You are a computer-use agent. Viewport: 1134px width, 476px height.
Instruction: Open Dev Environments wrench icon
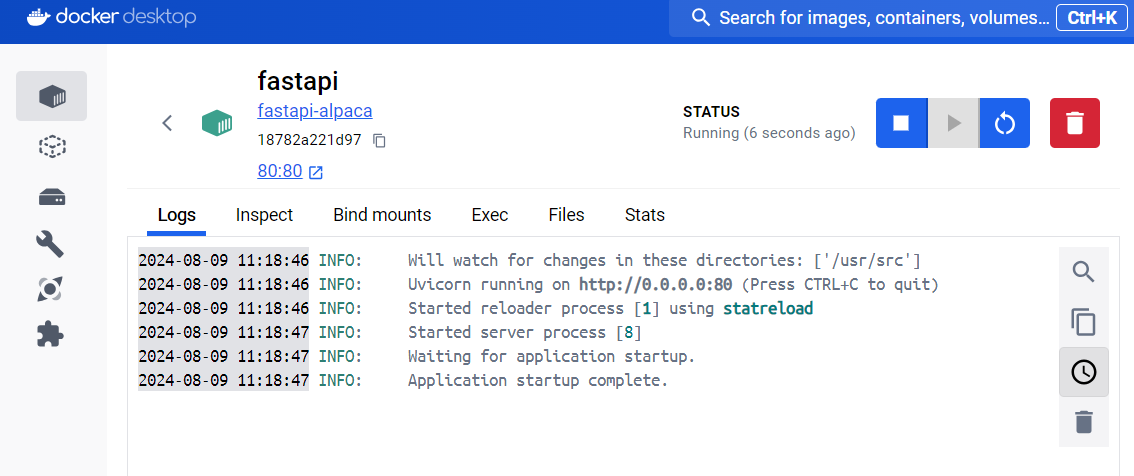click(51, 244)
